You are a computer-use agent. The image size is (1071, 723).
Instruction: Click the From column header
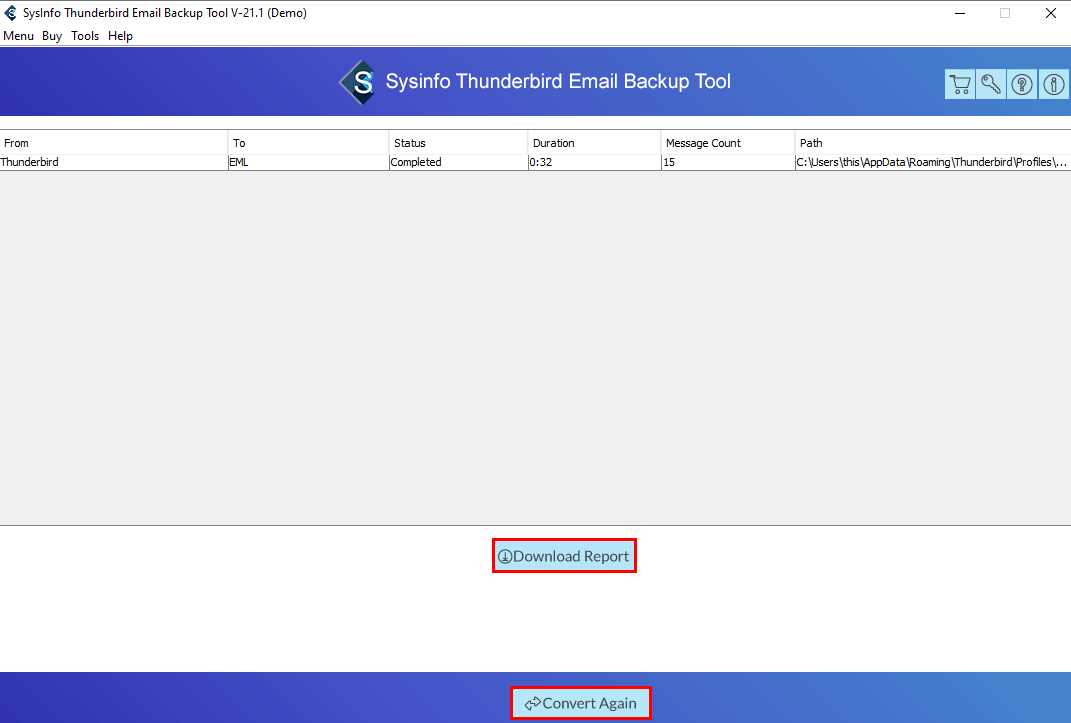coord(113,143)
